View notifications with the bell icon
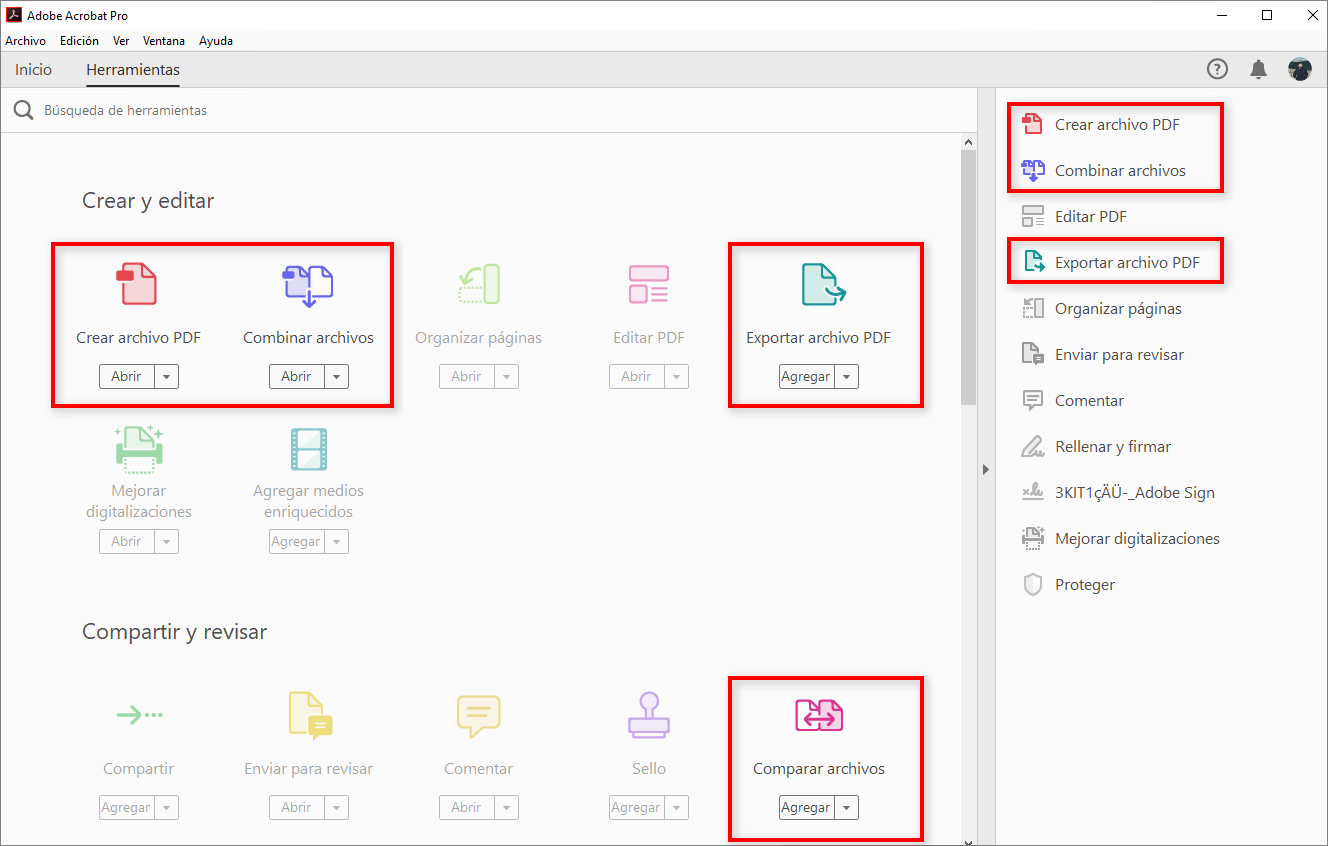Screen dimensions: 1328x846 (1259, 69)
